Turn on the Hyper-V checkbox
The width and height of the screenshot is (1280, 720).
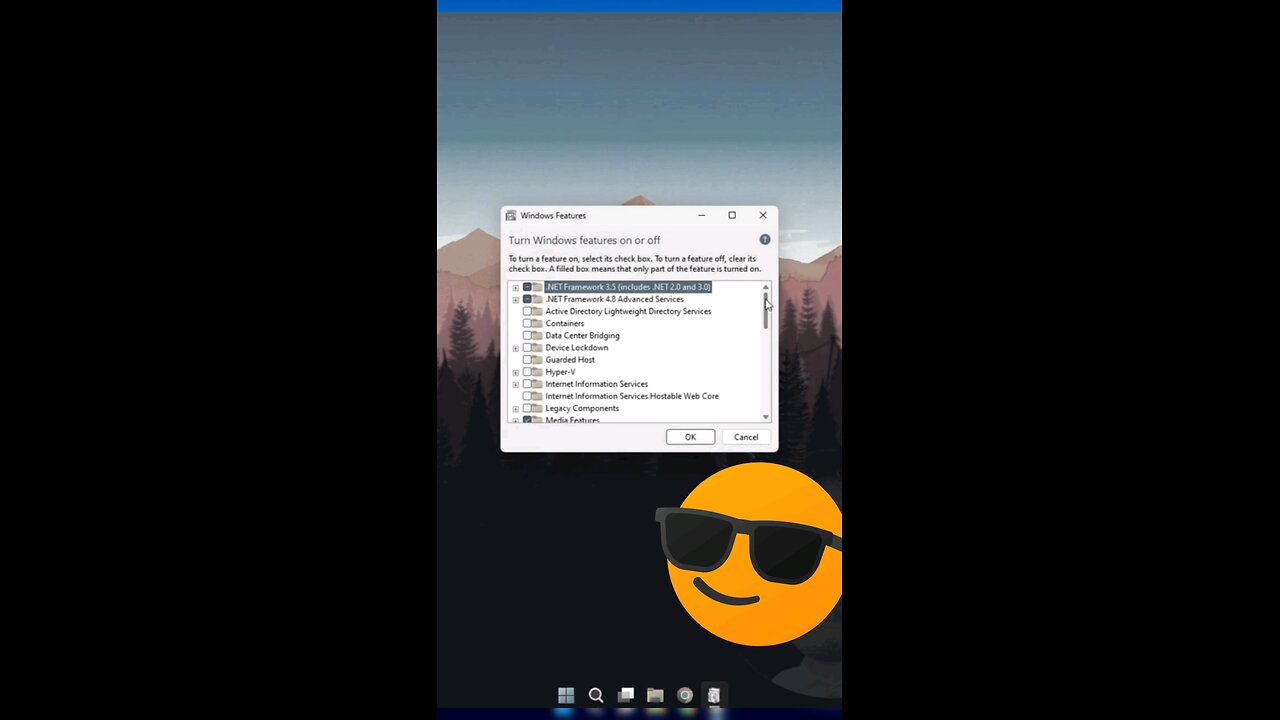coord(527,372)
